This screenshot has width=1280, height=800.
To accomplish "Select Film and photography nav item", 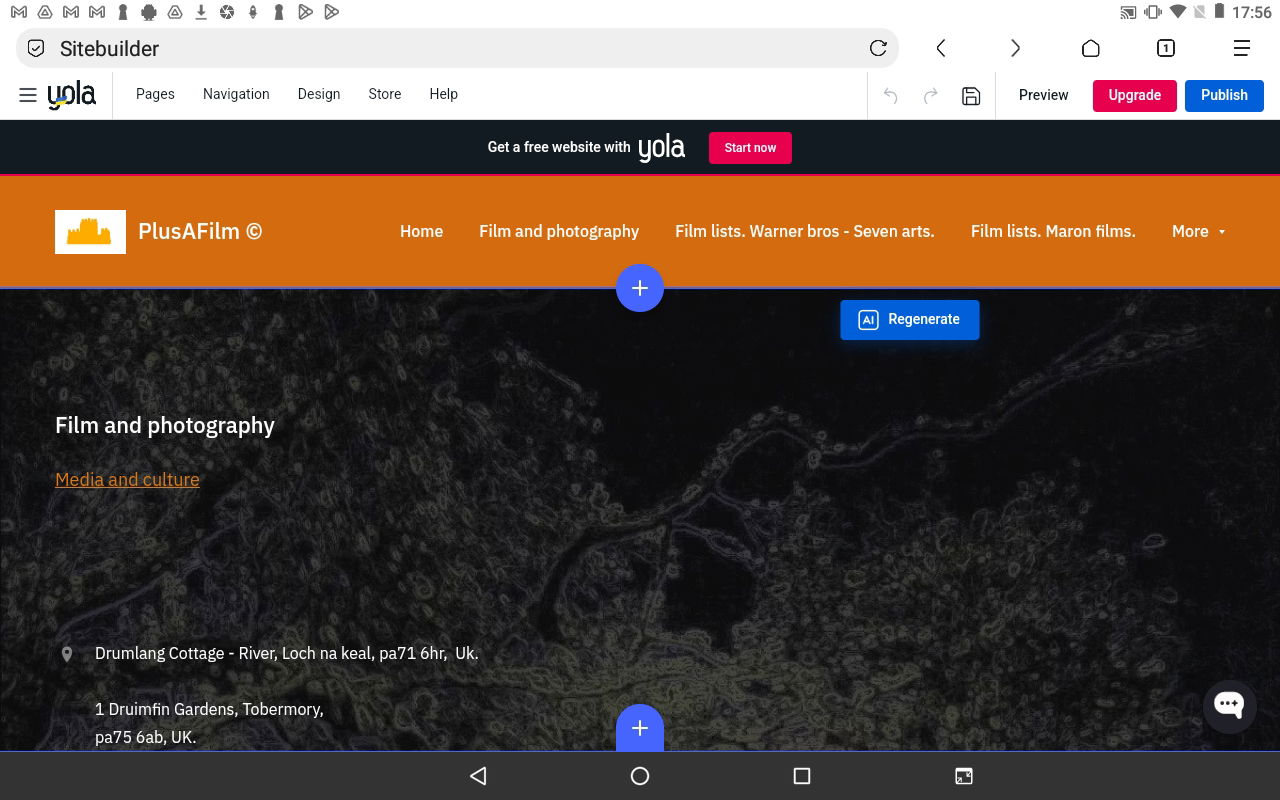I will 559,231.
